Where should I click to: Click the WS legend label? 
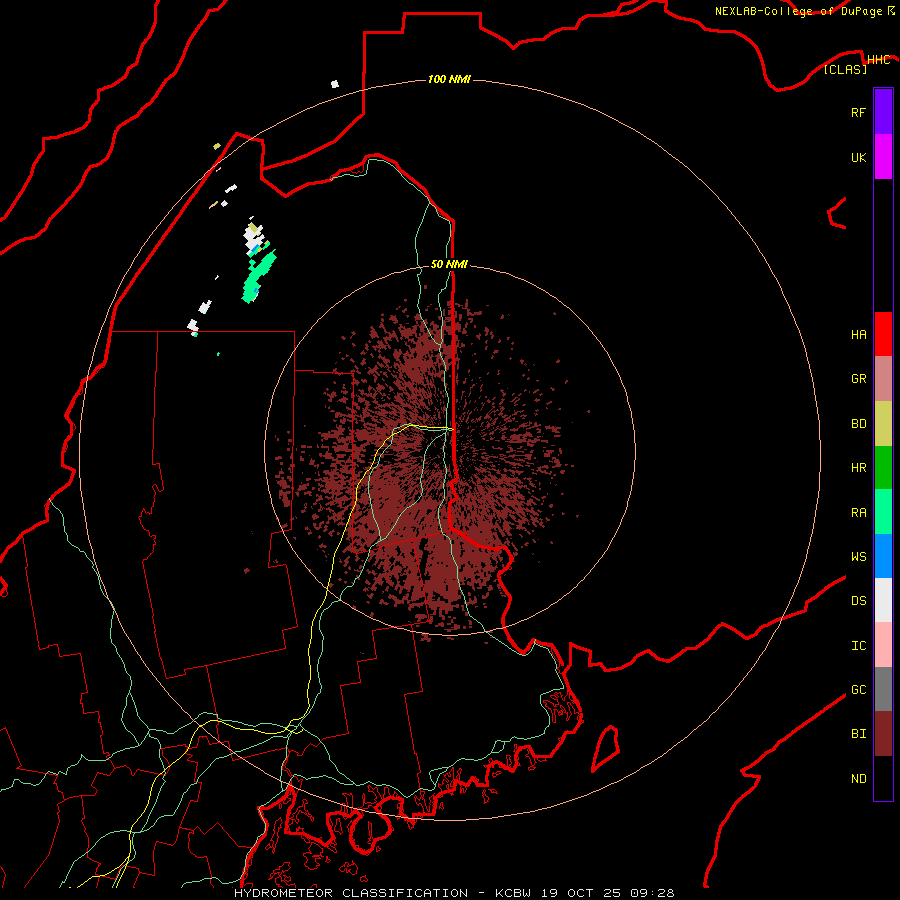pyautogui.click(x=858, y=557)
